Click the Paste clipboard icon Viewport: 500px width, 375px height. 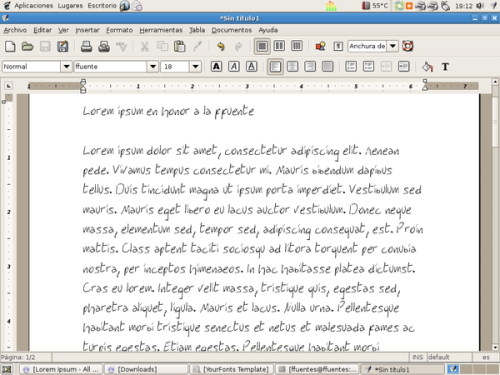point(180,46)
